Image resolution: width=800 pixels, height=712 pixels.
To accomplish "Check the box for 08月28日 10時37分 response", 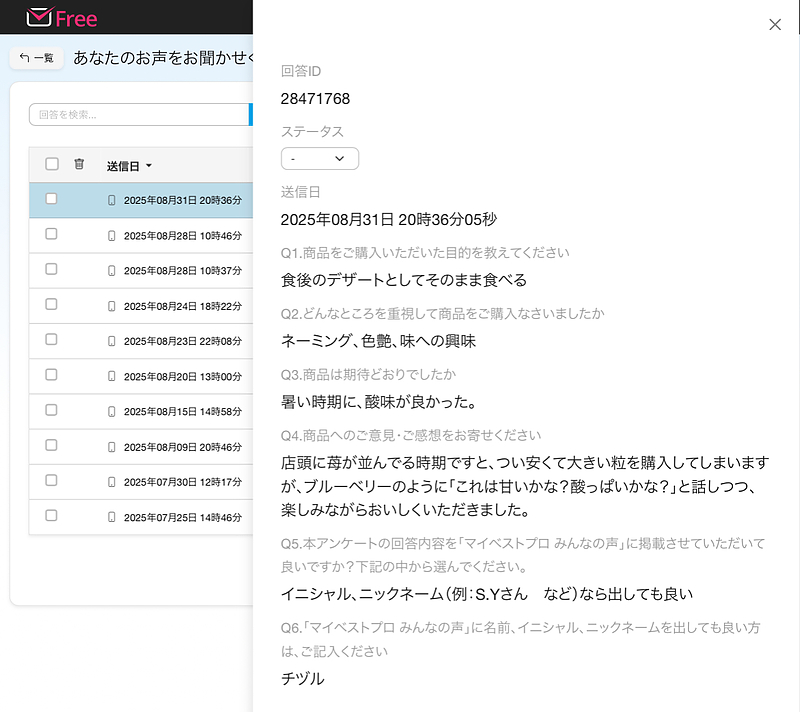I will coord(52,270).
